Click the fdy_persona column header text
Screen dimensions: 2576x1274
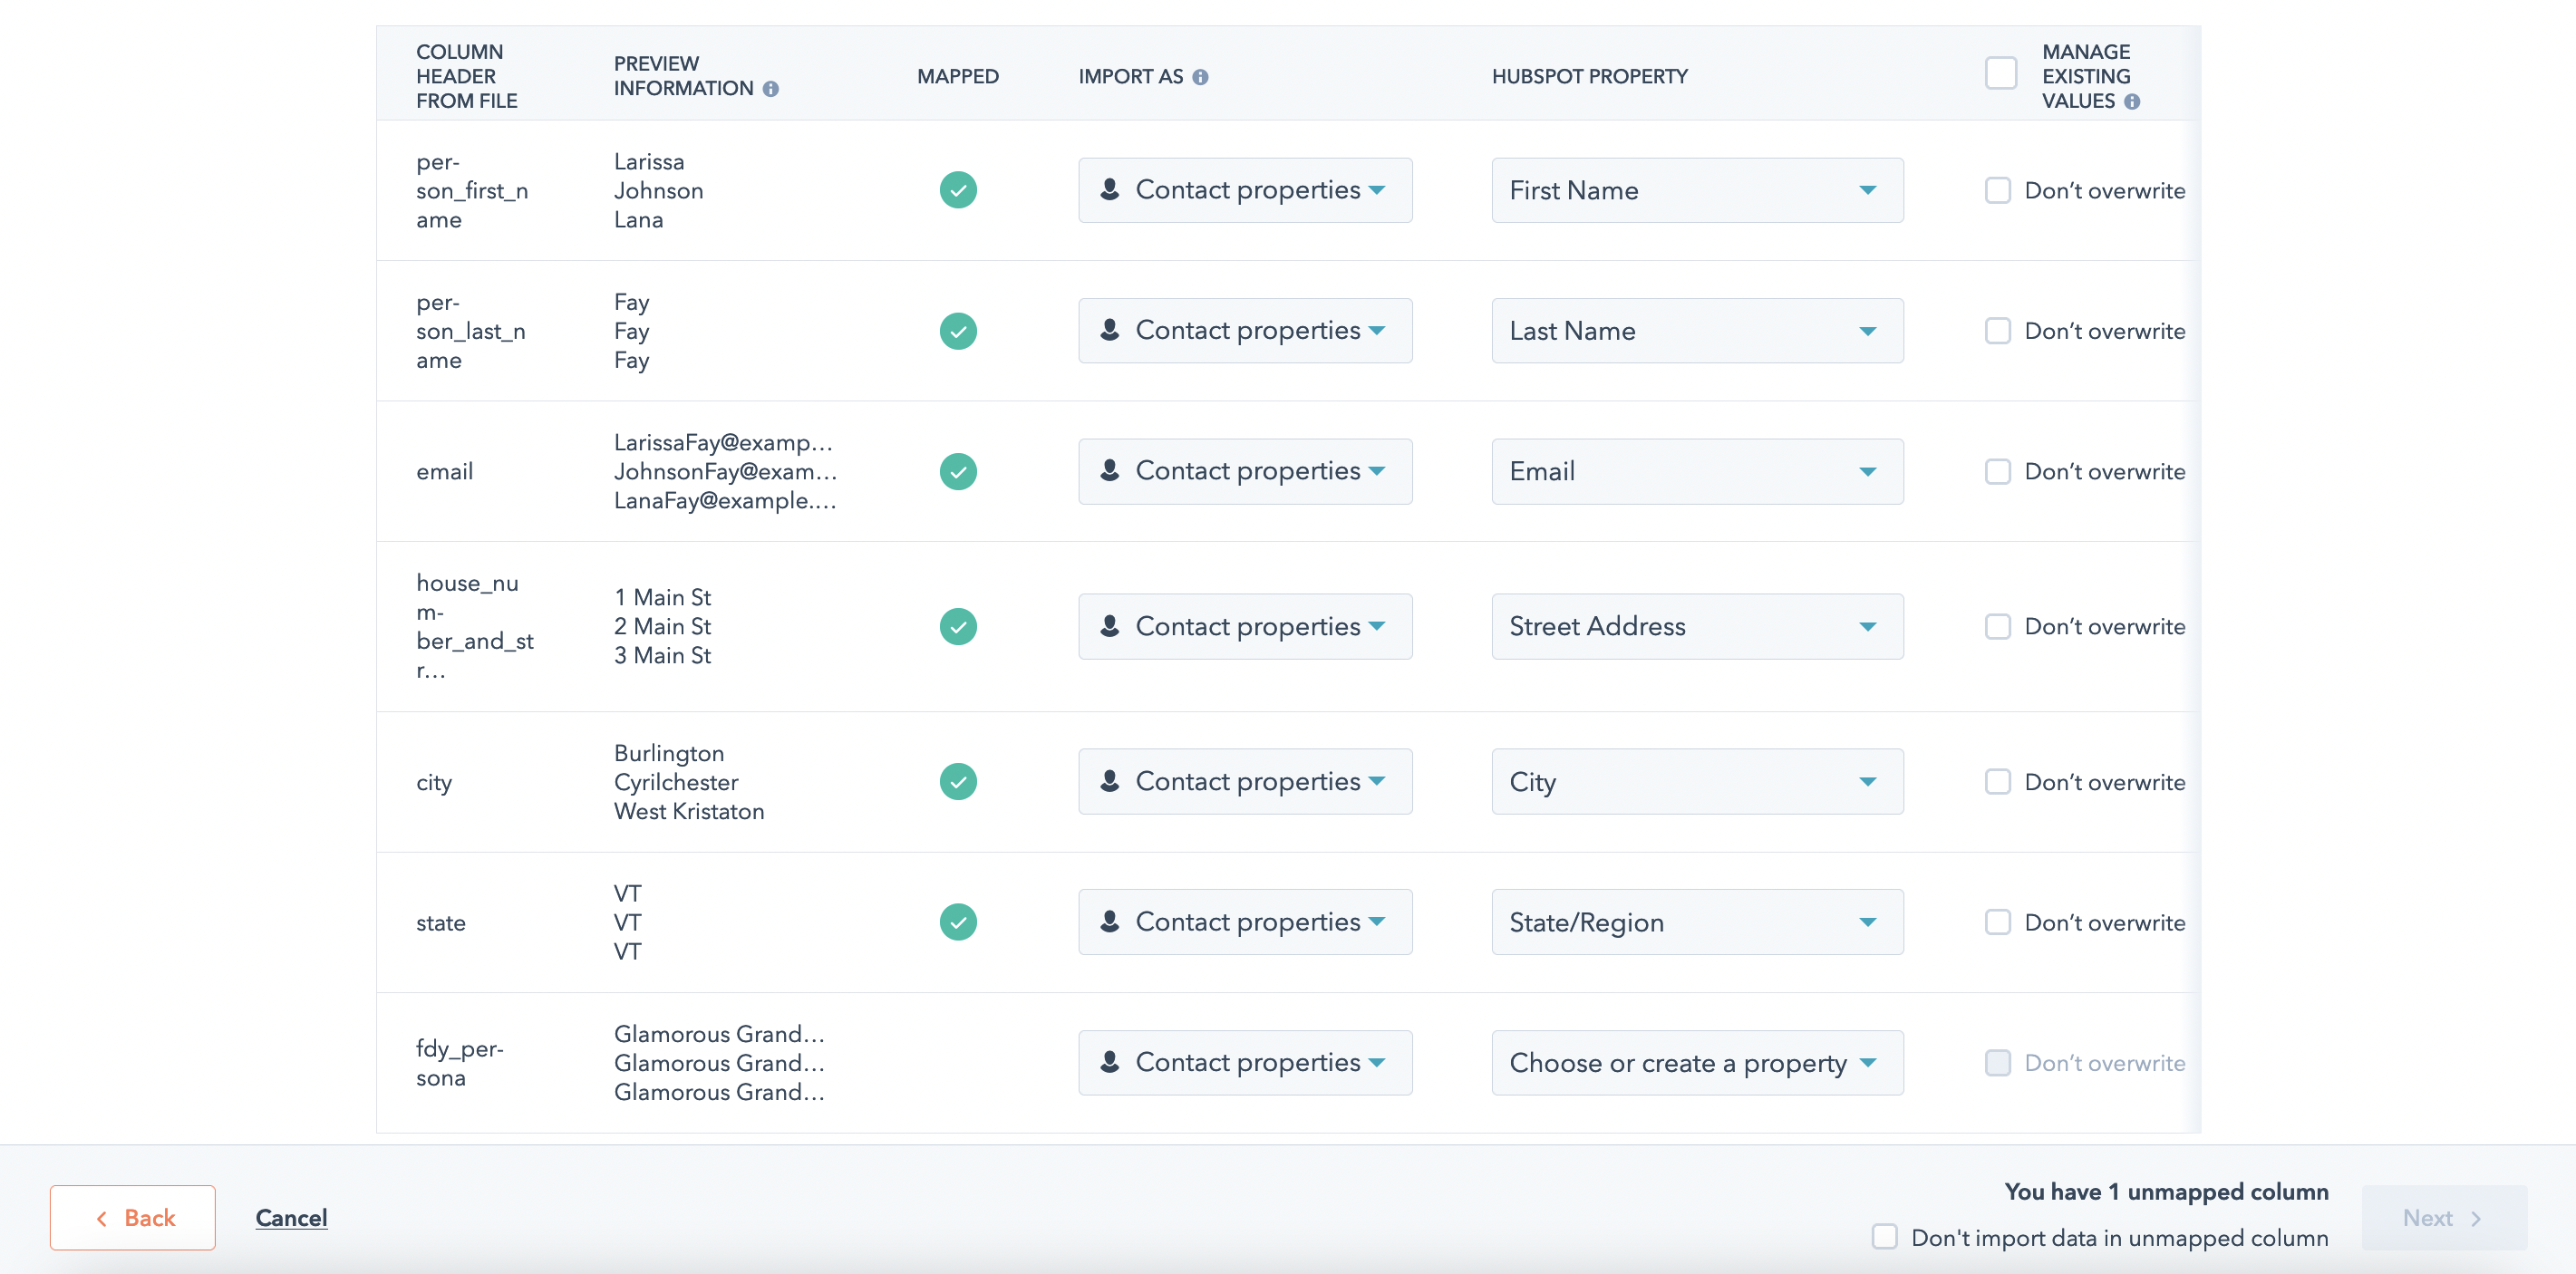tap(460, 1062)
